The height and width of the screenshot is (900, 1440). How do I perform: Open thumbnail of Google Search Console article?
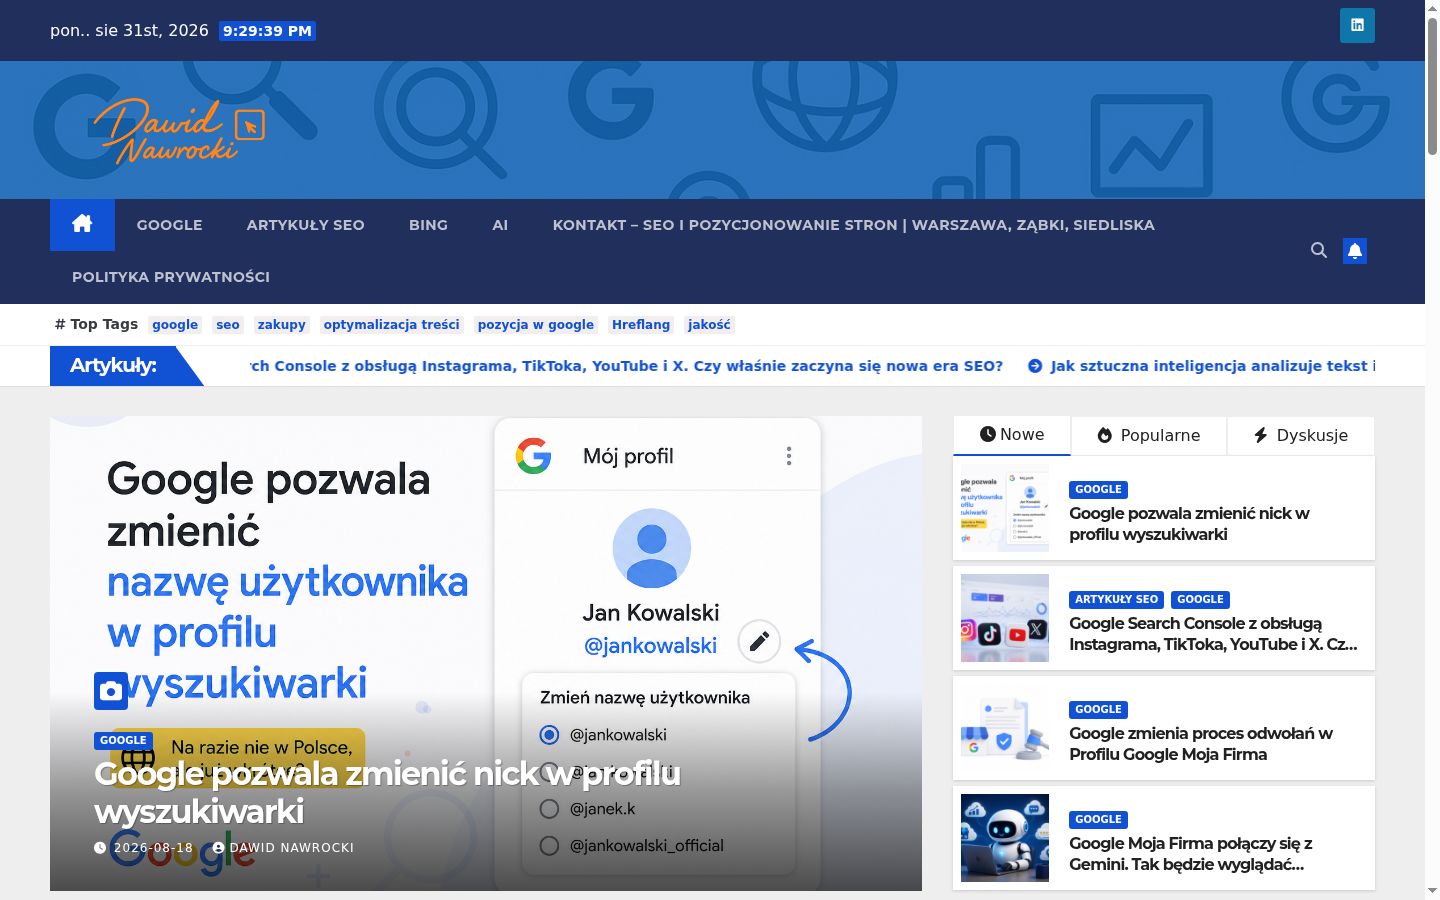click(1005, 618)
